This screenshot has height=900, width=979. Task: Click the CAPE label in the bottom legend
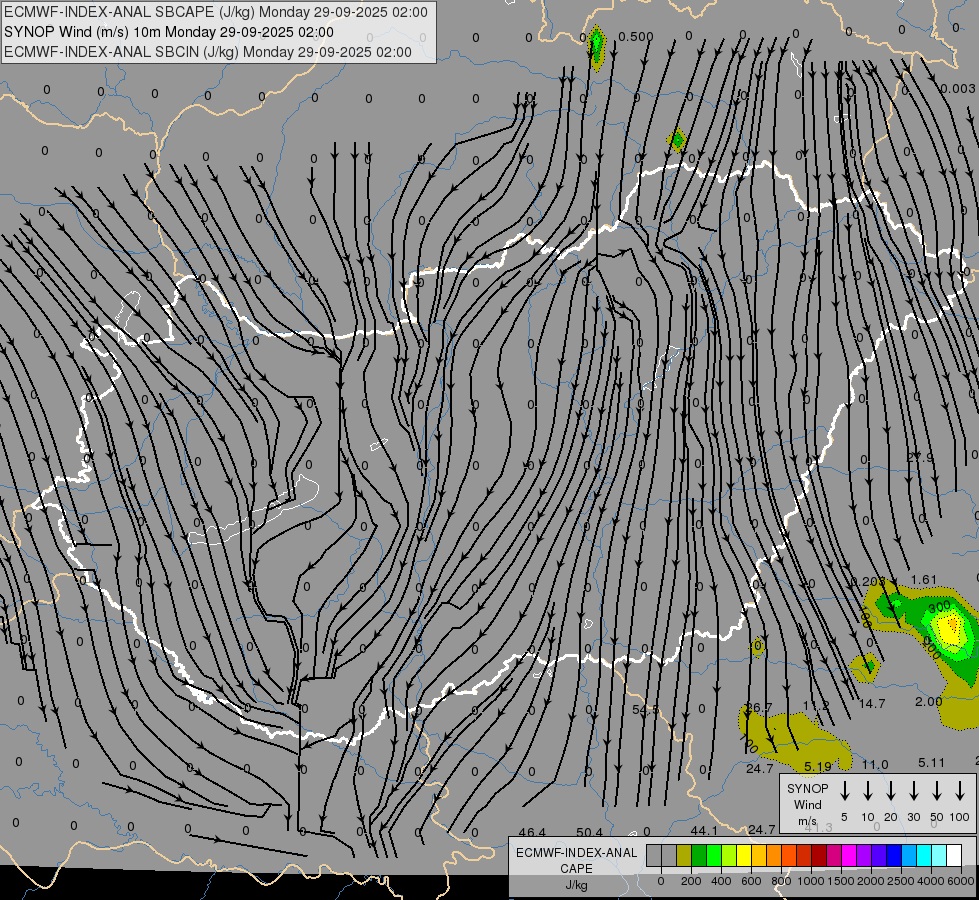point(576,869)
